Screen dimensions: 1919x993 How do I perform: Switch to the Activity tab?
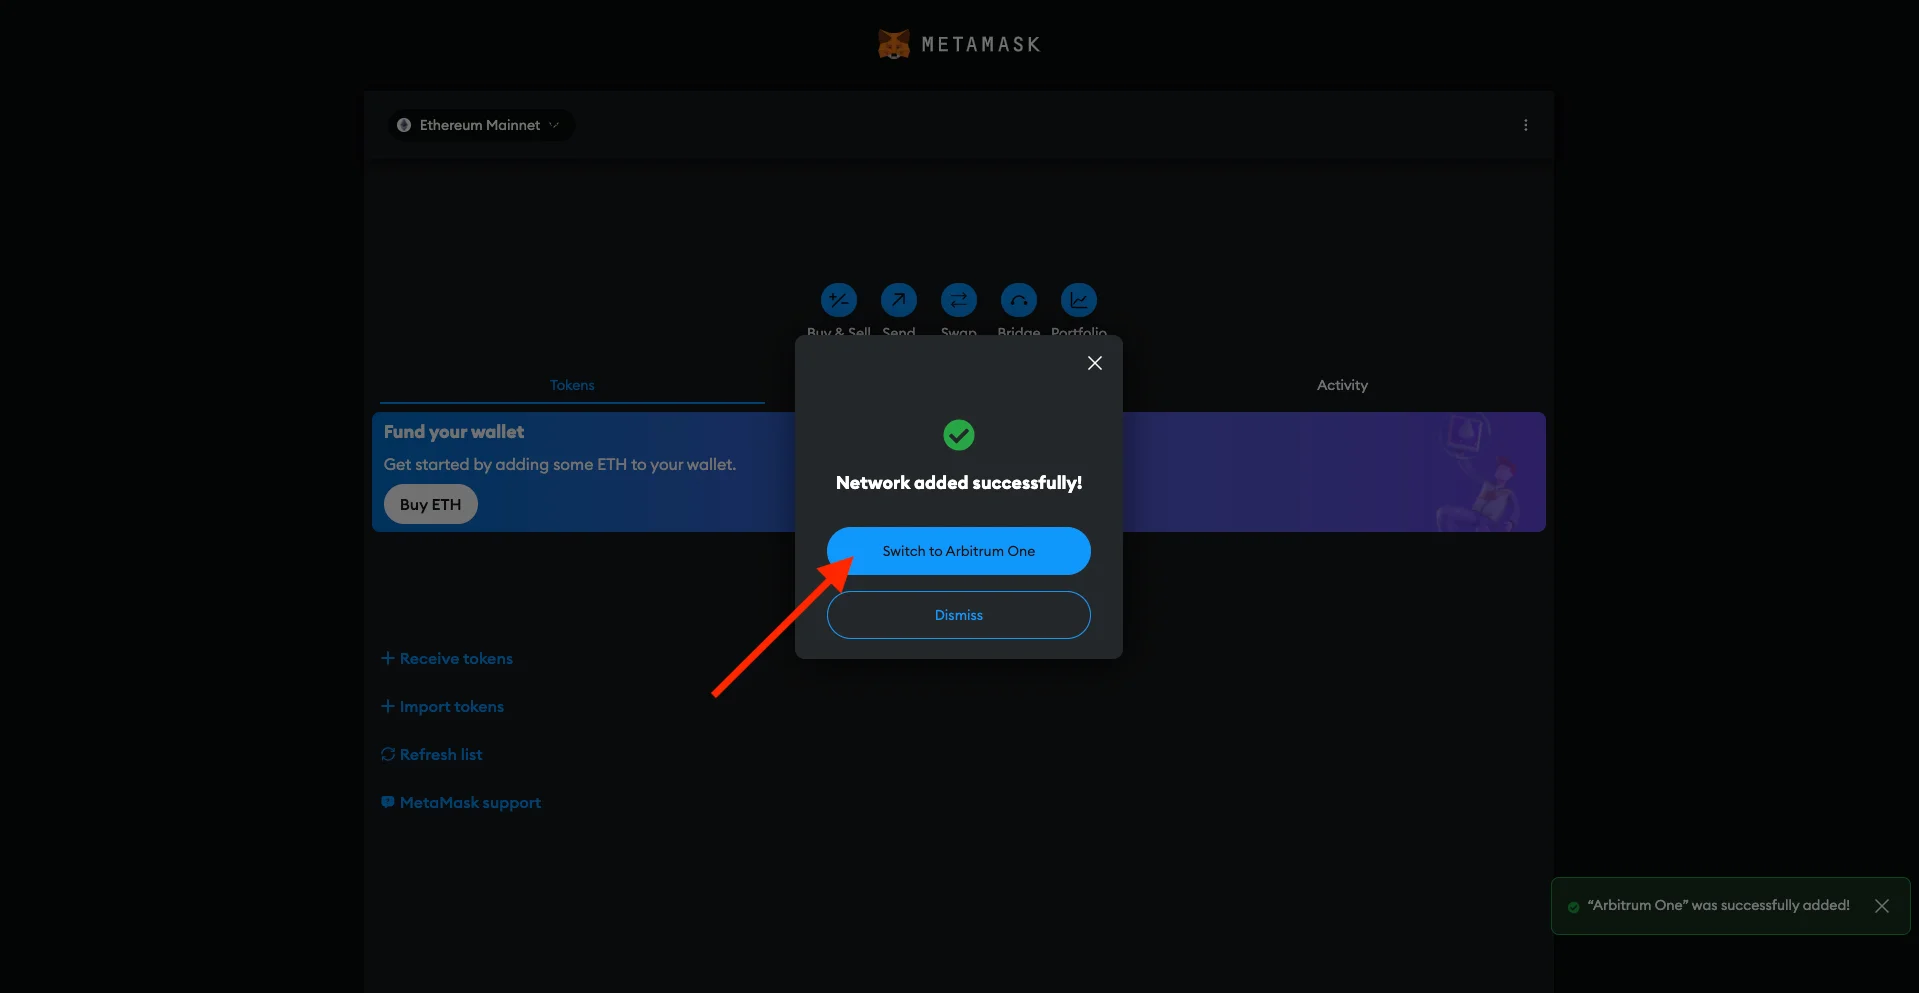[x=1342, y=385]
